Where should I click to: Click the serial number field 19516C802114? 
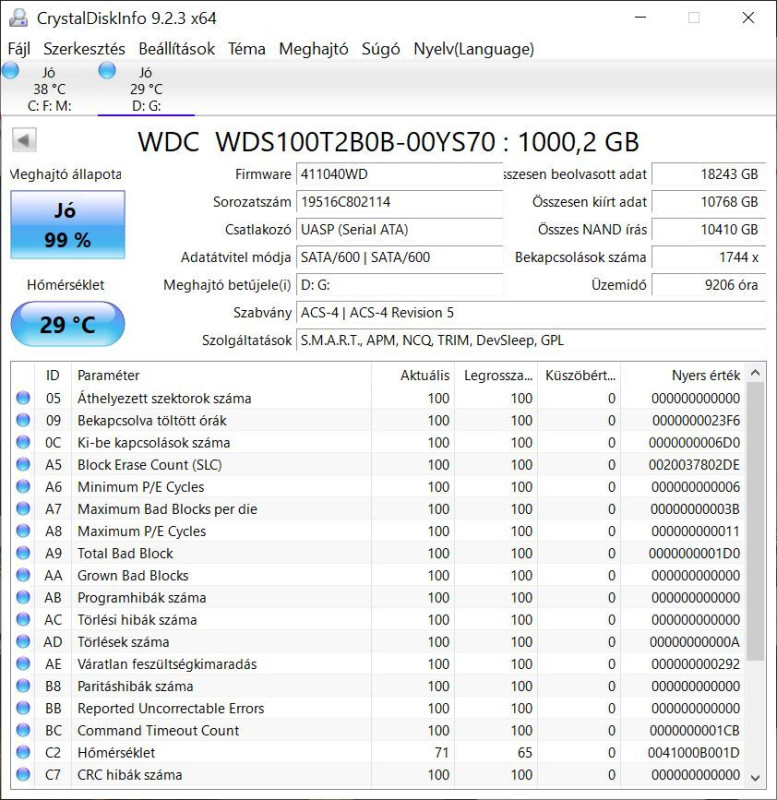pyautogui.click(x=399, y=202)
